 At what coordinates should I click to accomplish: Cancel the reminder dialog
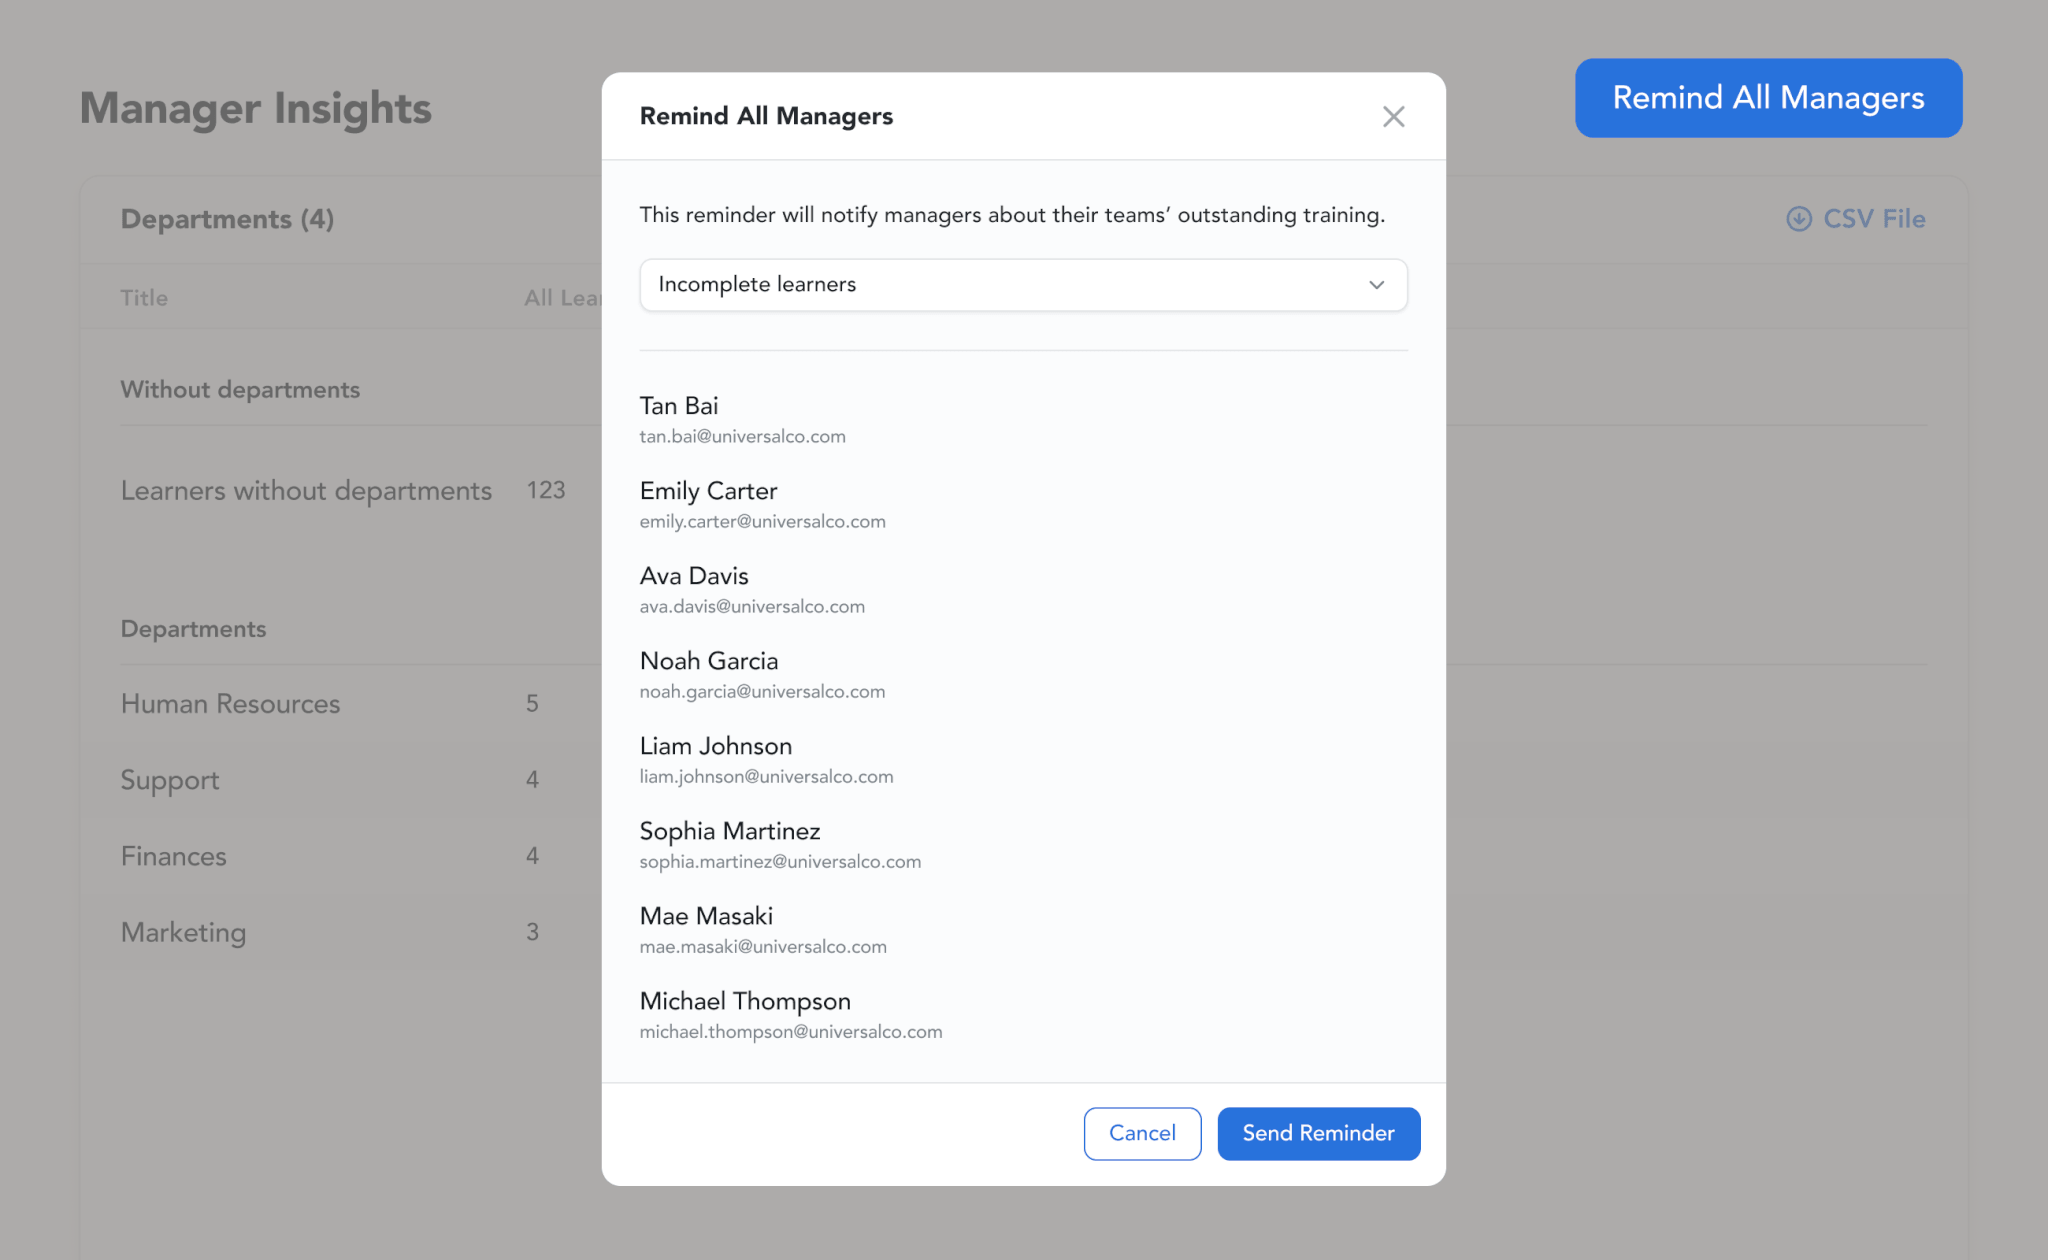tap(1141, 1133)
